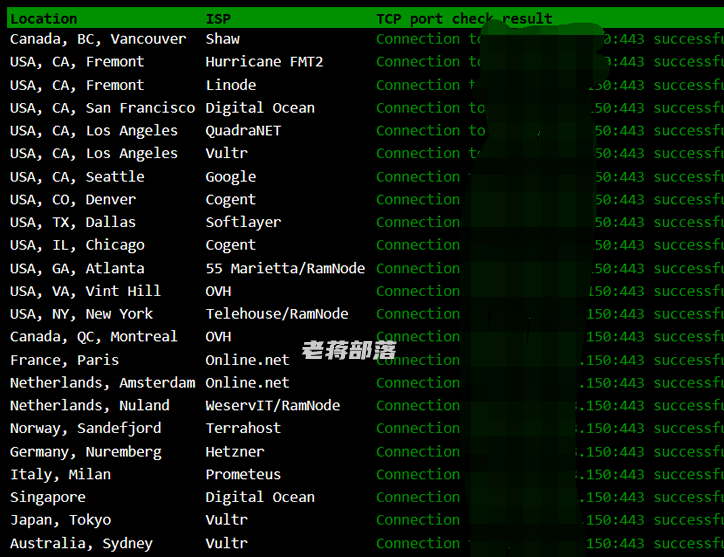Screen dimensions: 724x557
Task: Click the ISP column header
Action: pos(218,19)
